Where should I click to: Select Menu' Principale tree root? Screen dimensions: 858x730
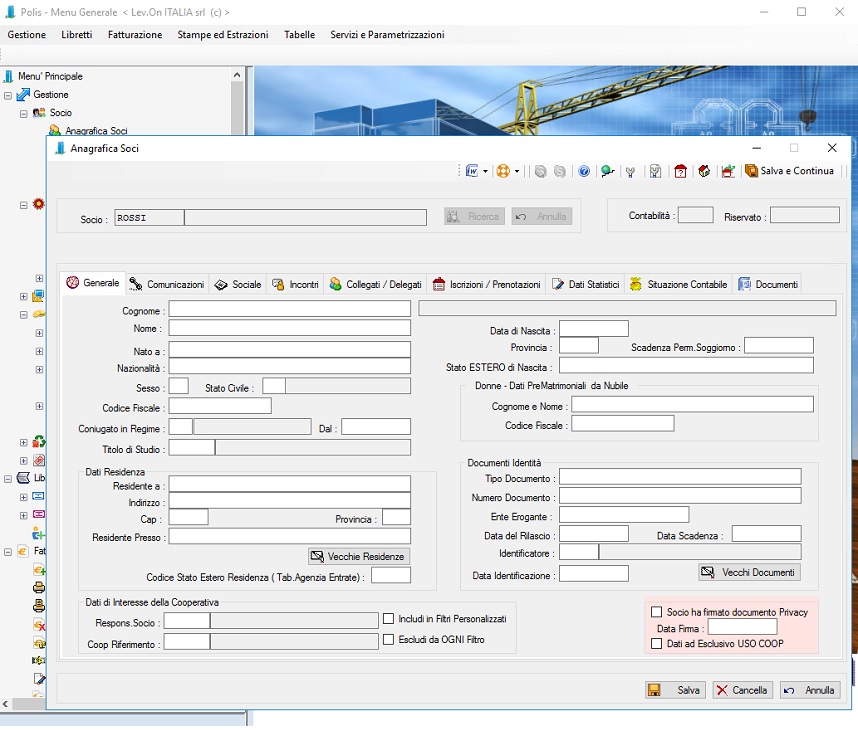click(x=50, y=76)
